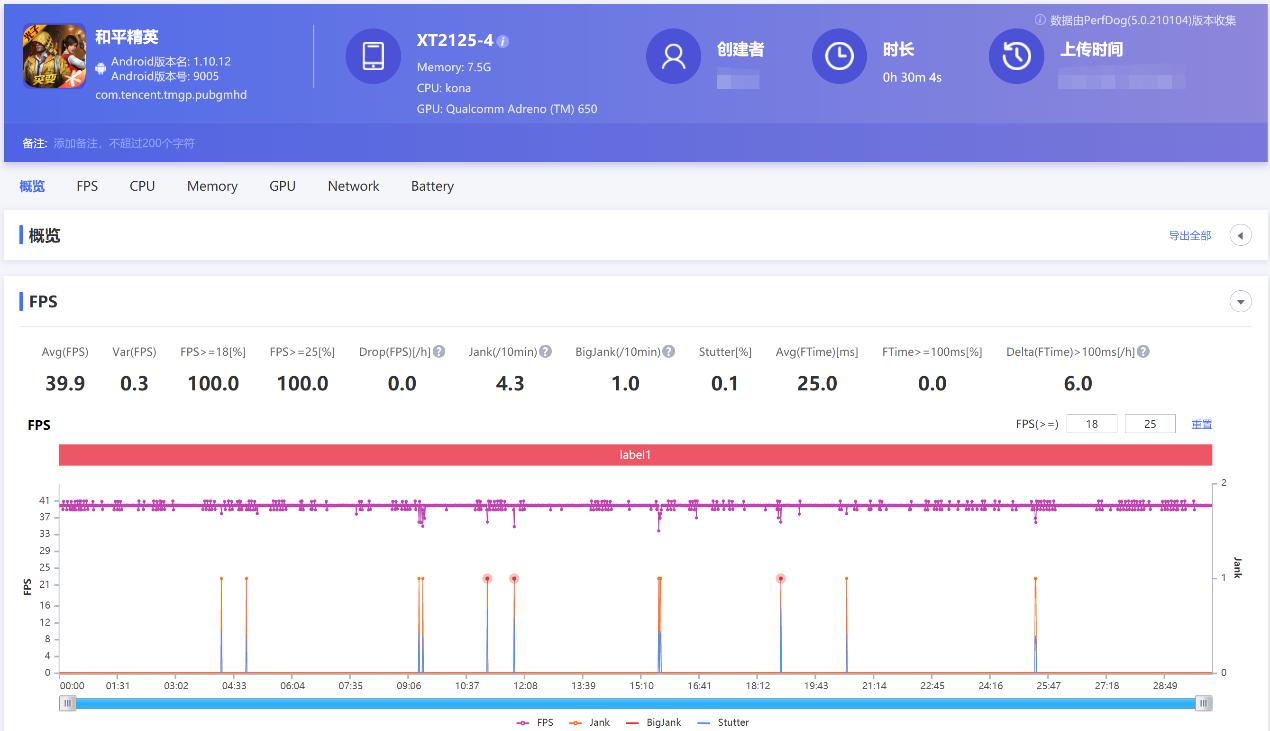Click the 创建者 person icon
The width and height of the screenshot is (1270, 731).
[x=672, y=57]
